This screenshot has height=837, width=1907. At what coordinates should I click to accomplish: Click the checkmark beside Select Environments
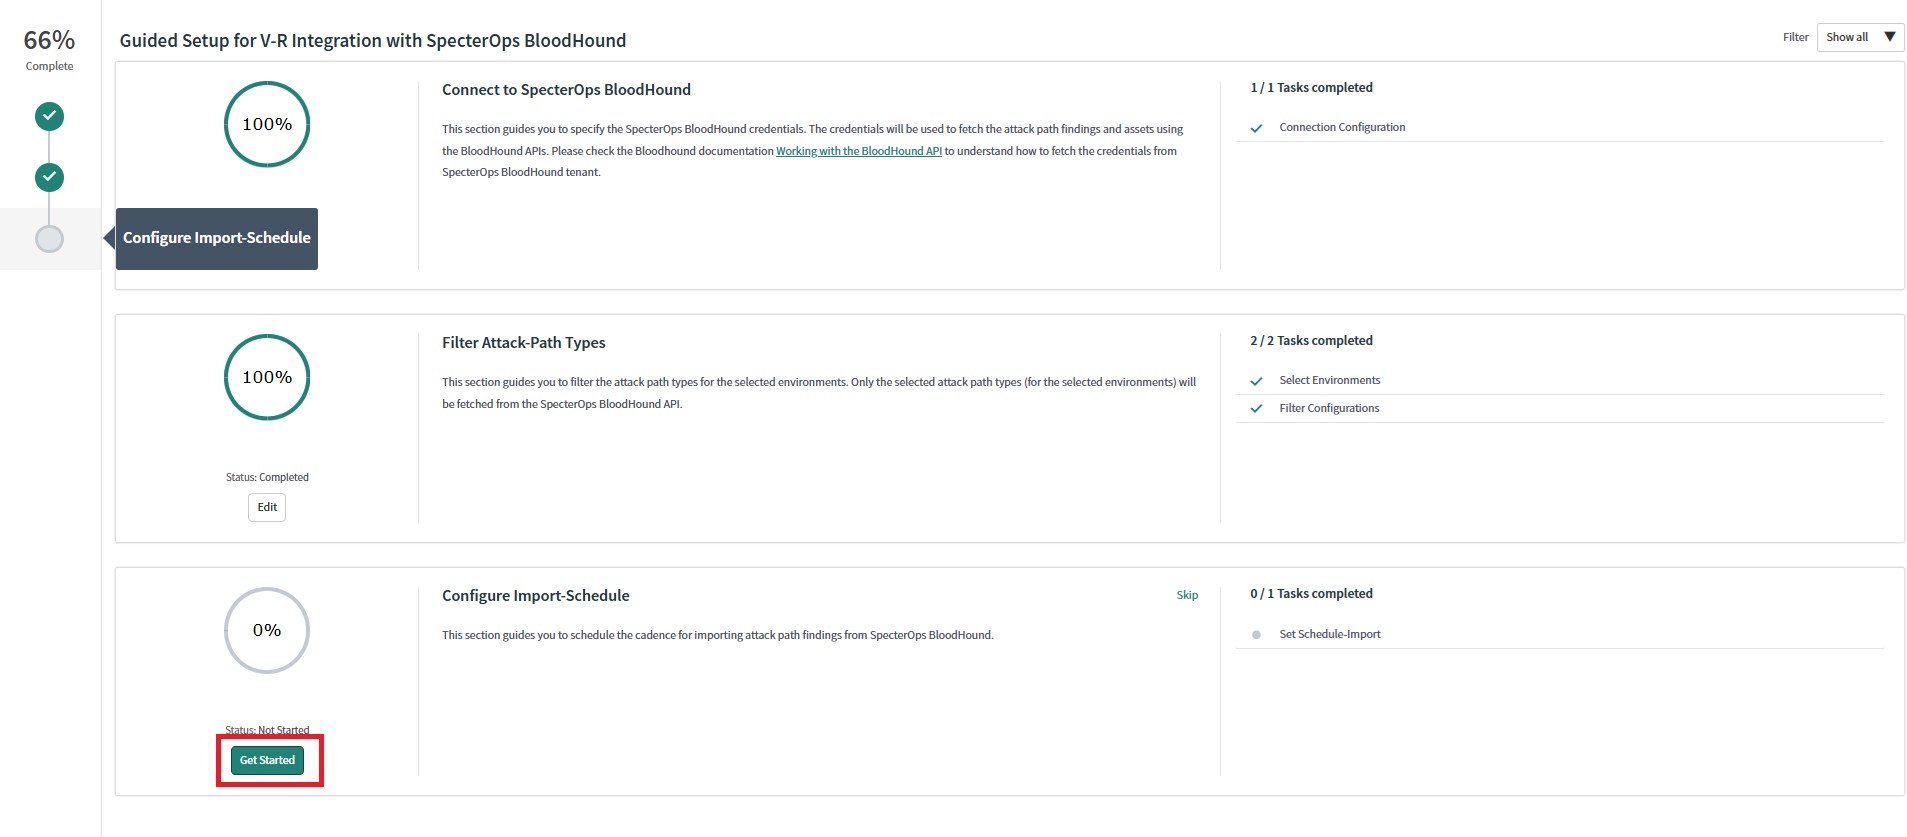tap(1257, 381)
